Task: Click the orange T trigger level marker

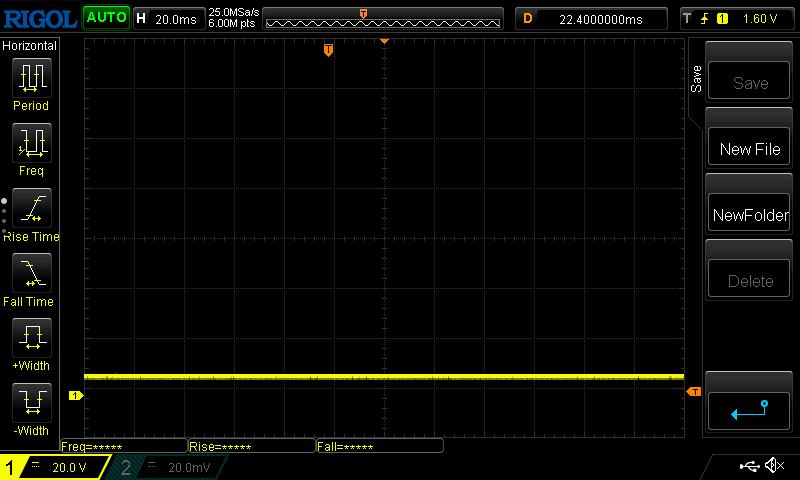Action: [694, 392]
